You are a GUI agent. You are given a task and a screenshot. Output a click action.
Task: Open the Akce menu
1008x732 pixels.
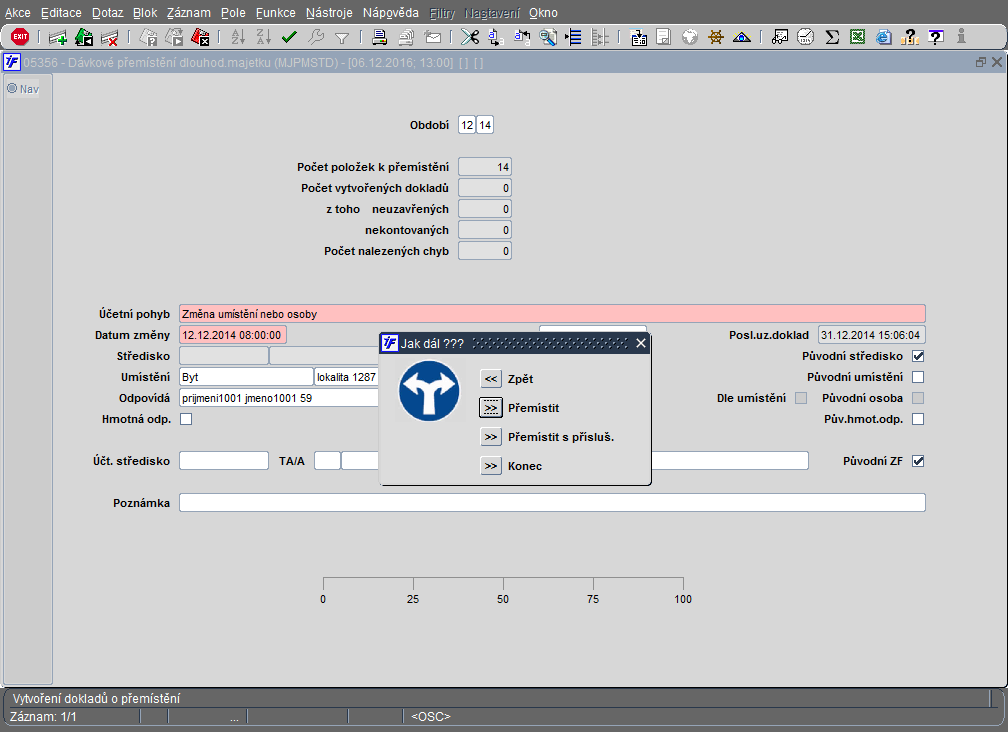click(17, 13)
